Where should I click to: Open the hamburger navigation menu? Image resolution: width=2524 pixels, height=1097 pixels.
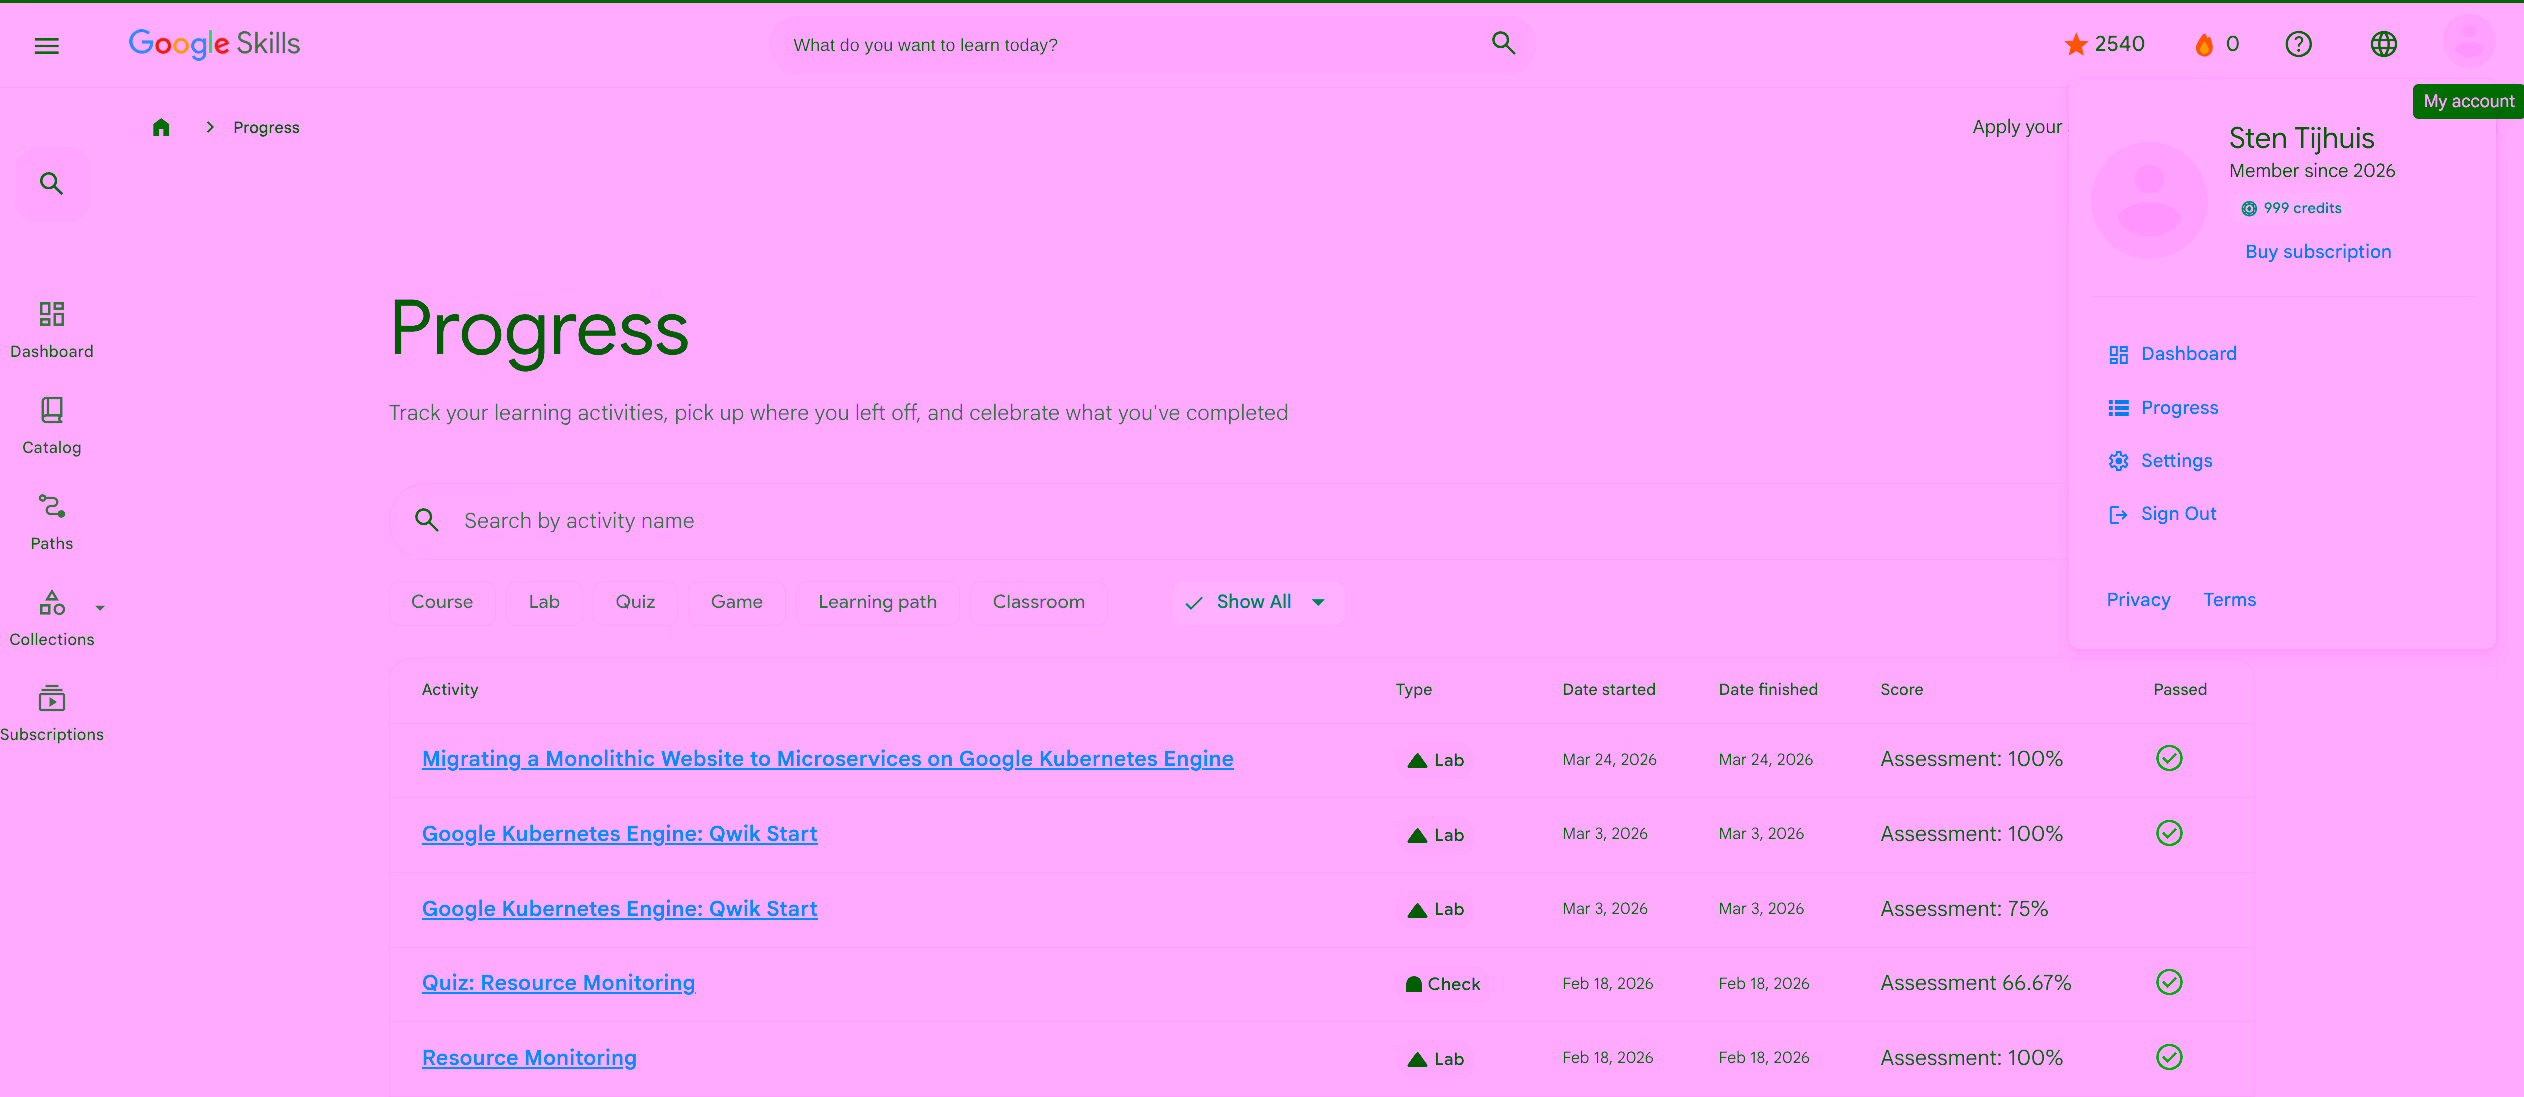[47, 45]
